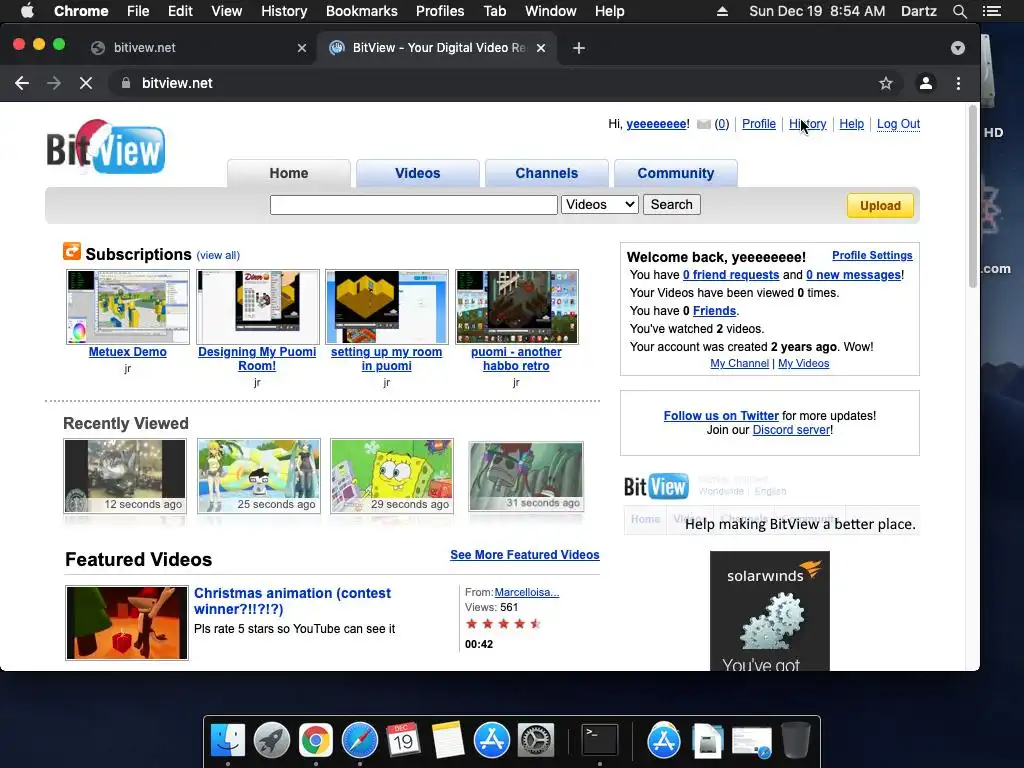Open Designing My Puomi Room thumbnail

coord(258,307)
